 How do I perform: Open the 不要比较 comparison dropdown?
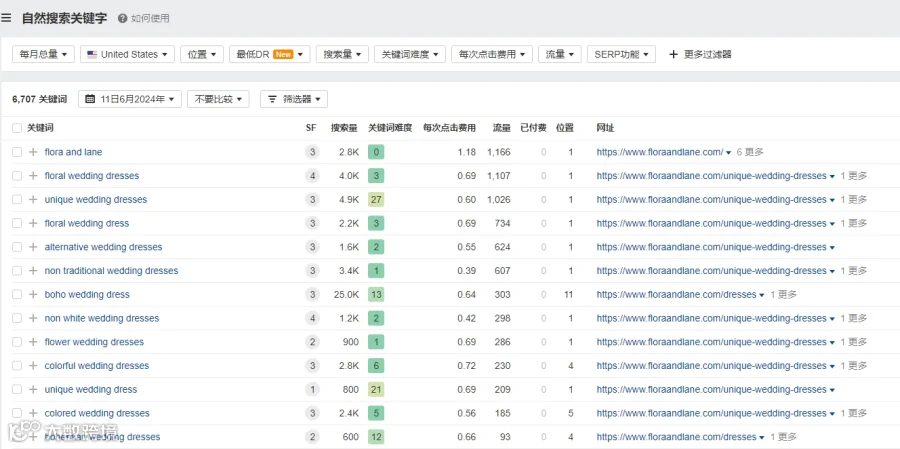[x=218, y=99]
